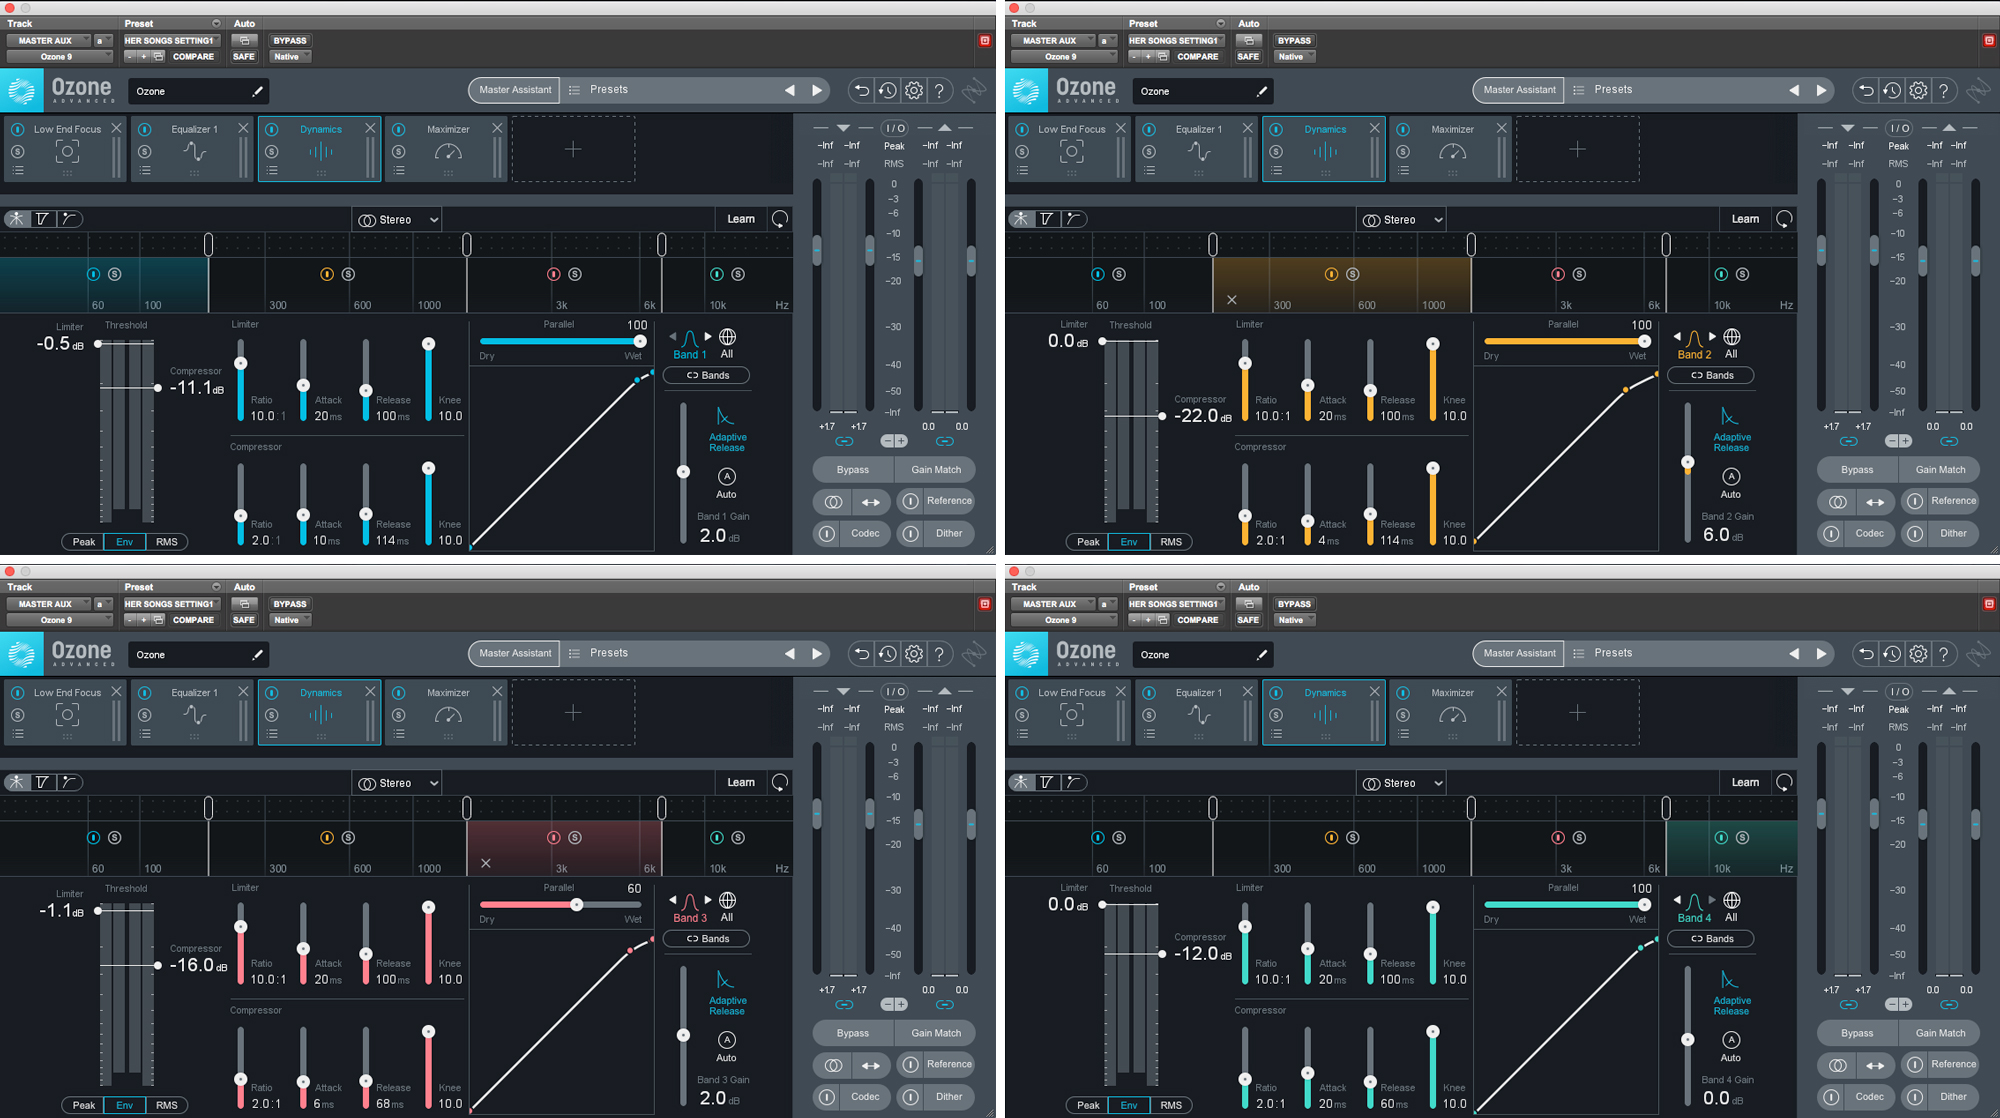Click the help question mark in the Band 4 window
This screenshot has height=1118, width=2000.
click(1944, 654)
